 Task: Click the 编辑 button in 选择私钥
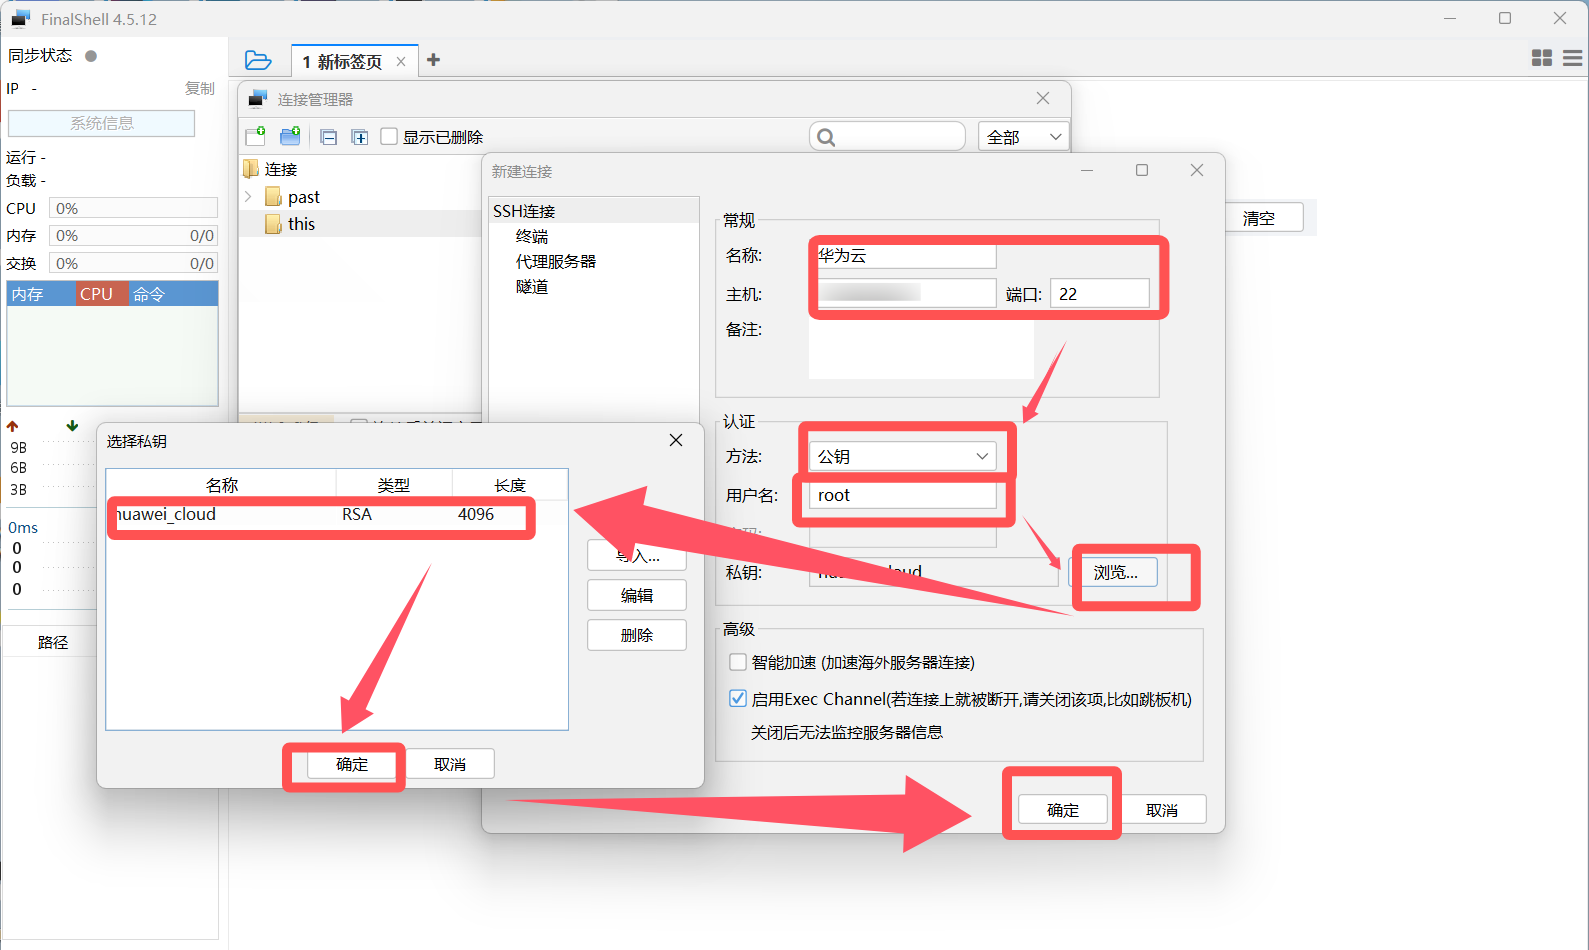click(x=637, y=595)
